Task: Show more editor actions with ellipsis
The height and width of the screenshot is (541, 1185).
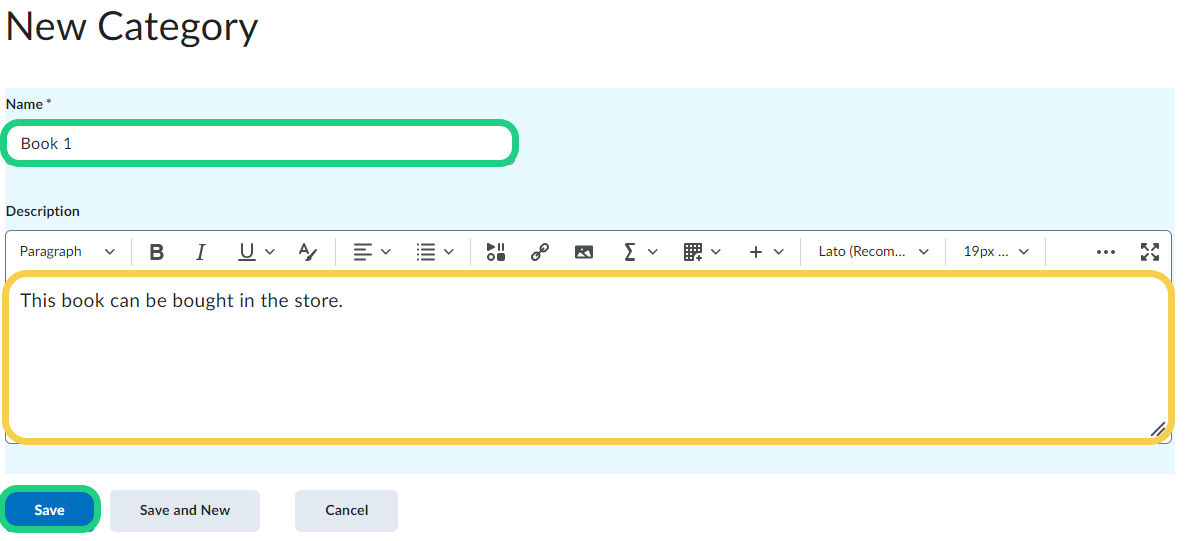Action: click(x=1105, y=252)
